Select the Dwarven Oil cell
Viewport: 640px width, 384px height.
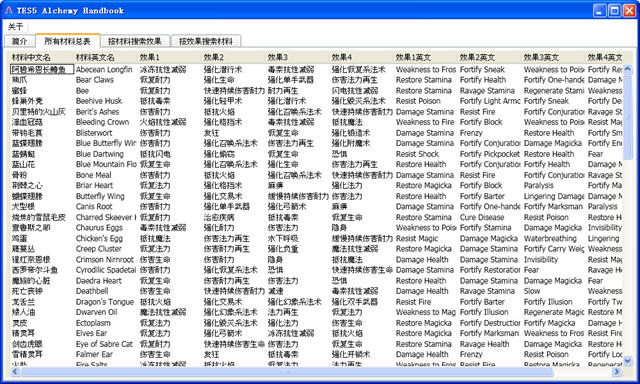[96, 312]
